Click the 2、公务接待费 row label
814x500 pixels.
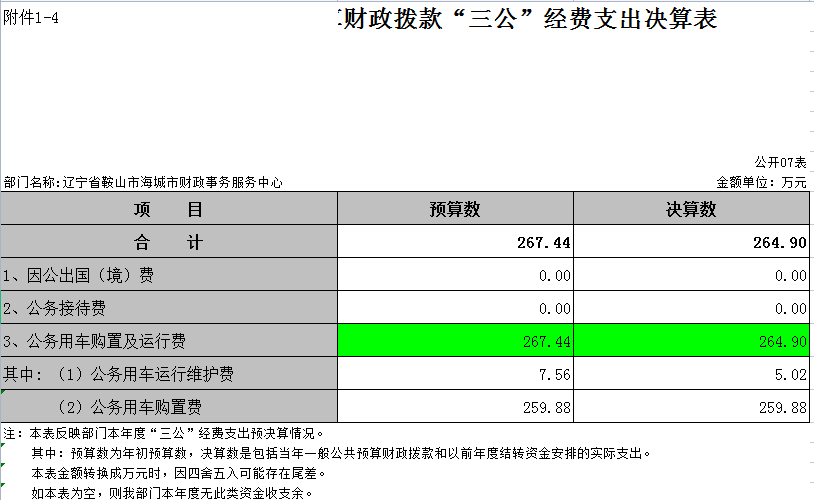(x=169, y=307)
